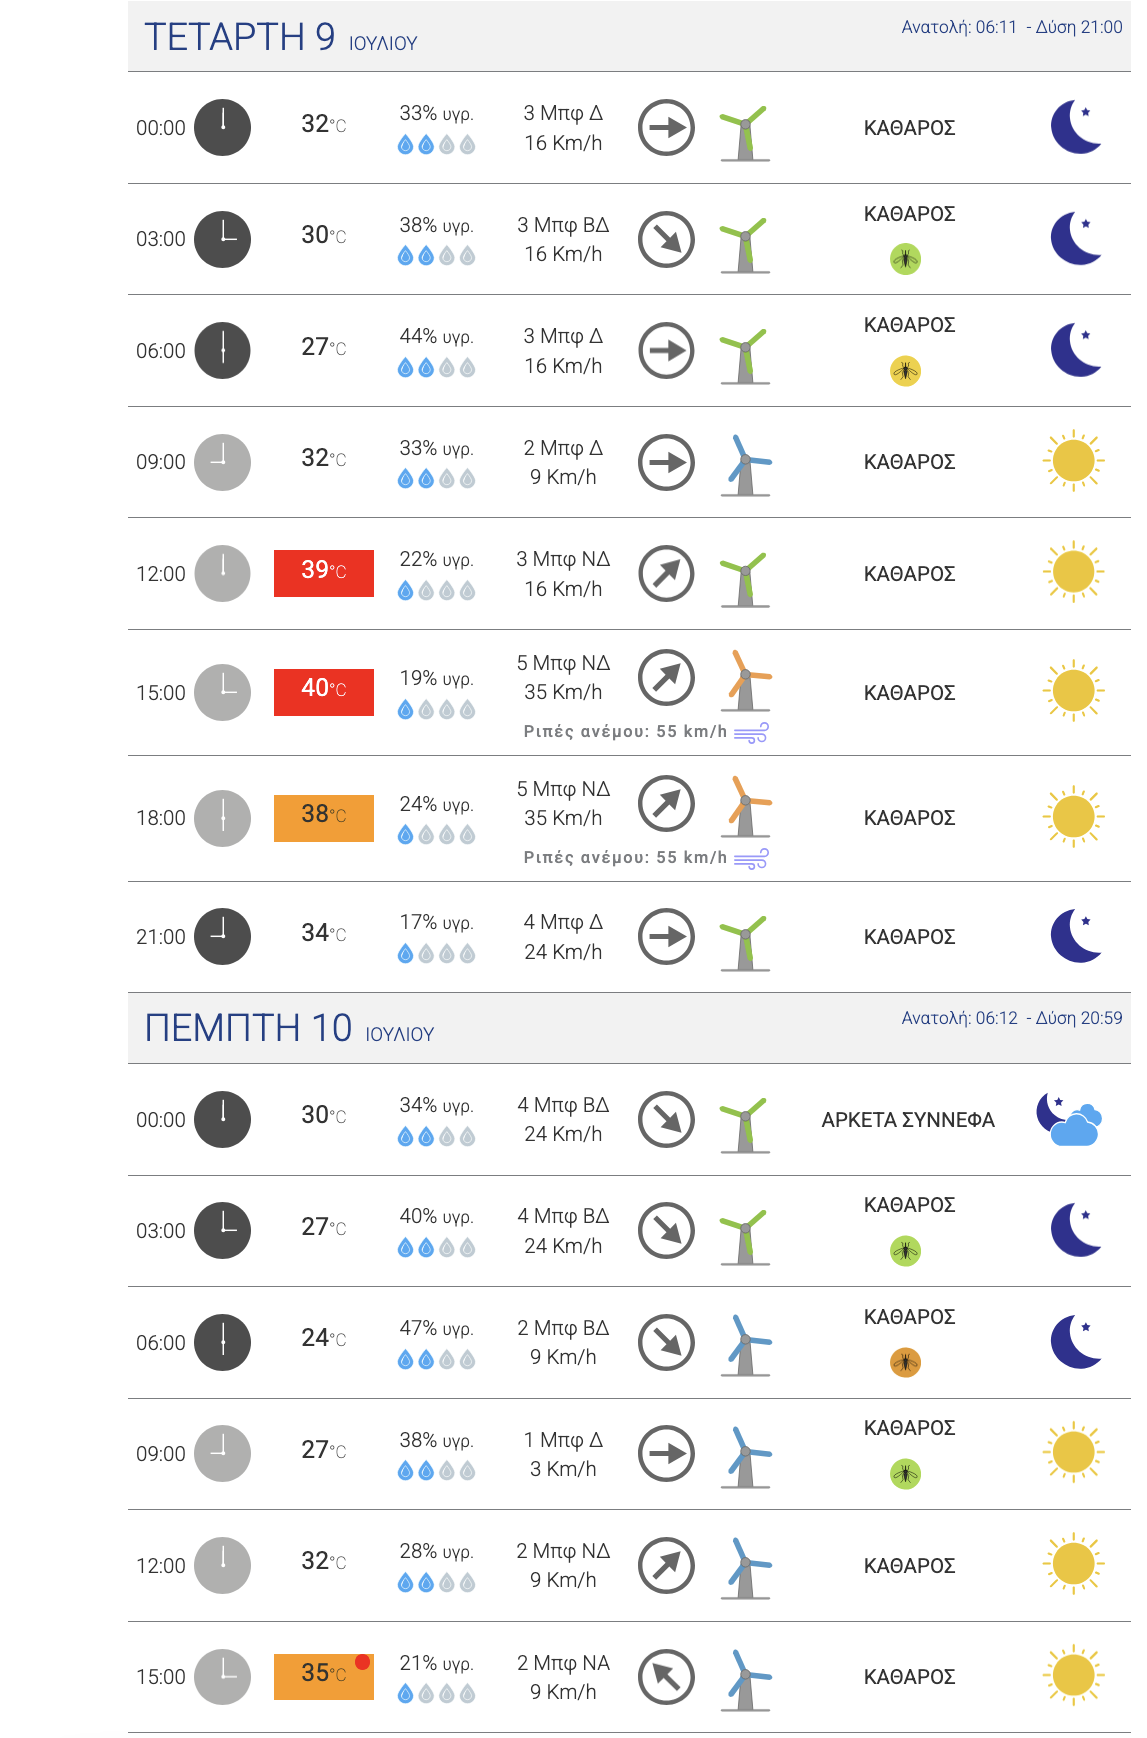This screenshot has height=1738, width=1147.
Task: Click the humidity droplets at Wednesday 06:00
Action: pyautogui.click(x=436, y=368)
